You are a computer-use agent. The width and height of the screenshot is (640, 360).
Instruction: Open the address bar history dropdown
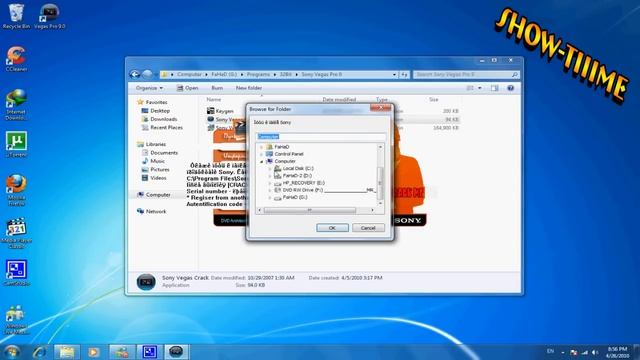394,75
